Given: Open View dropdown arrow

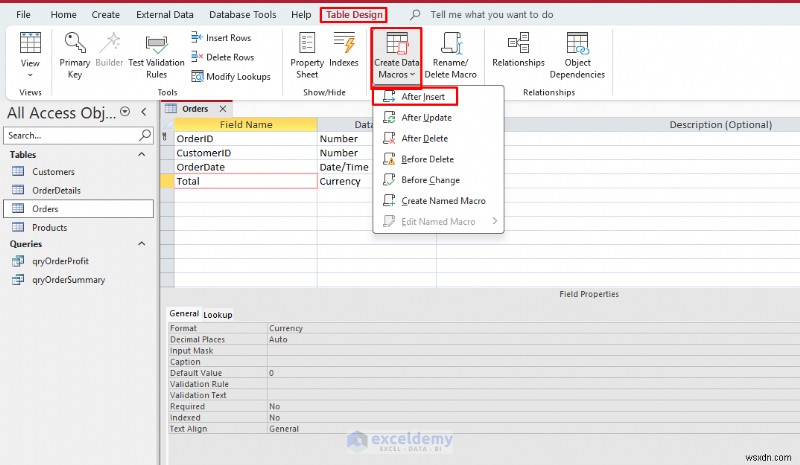Looking at the screenshot, I should click(30, 75).
